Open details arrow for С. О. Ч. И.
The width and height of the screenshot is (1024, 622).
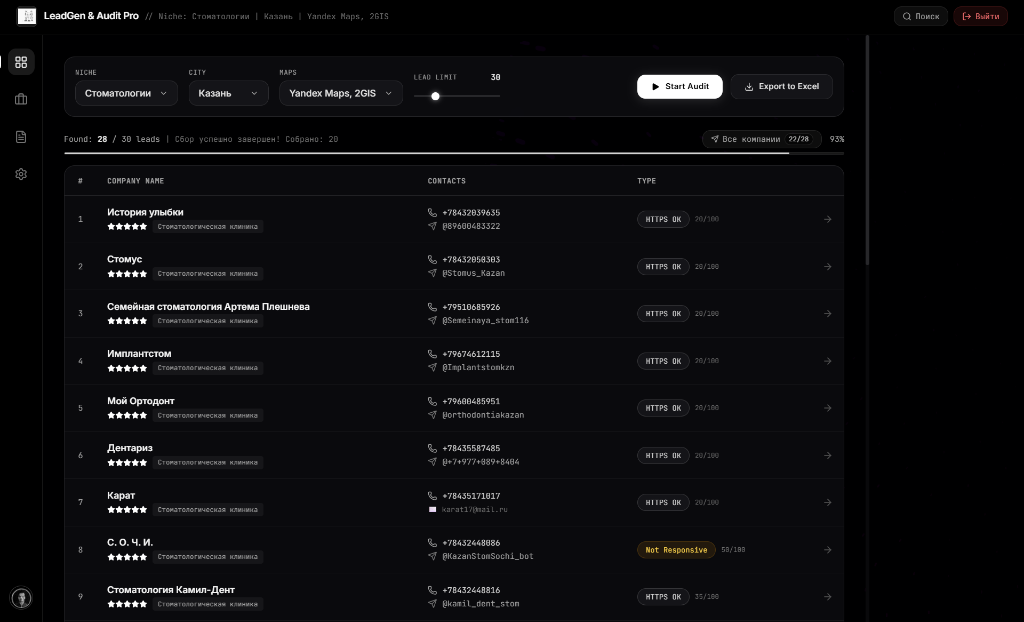tap(827, 549)
